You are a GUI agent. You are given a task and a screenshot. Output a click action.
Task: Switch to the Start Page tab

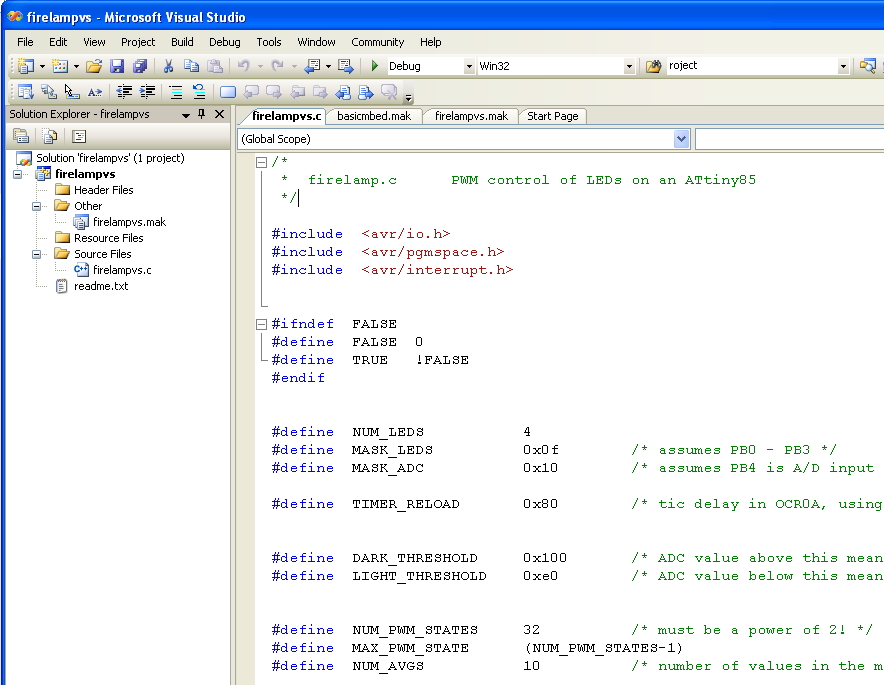(x=552, y=116)
